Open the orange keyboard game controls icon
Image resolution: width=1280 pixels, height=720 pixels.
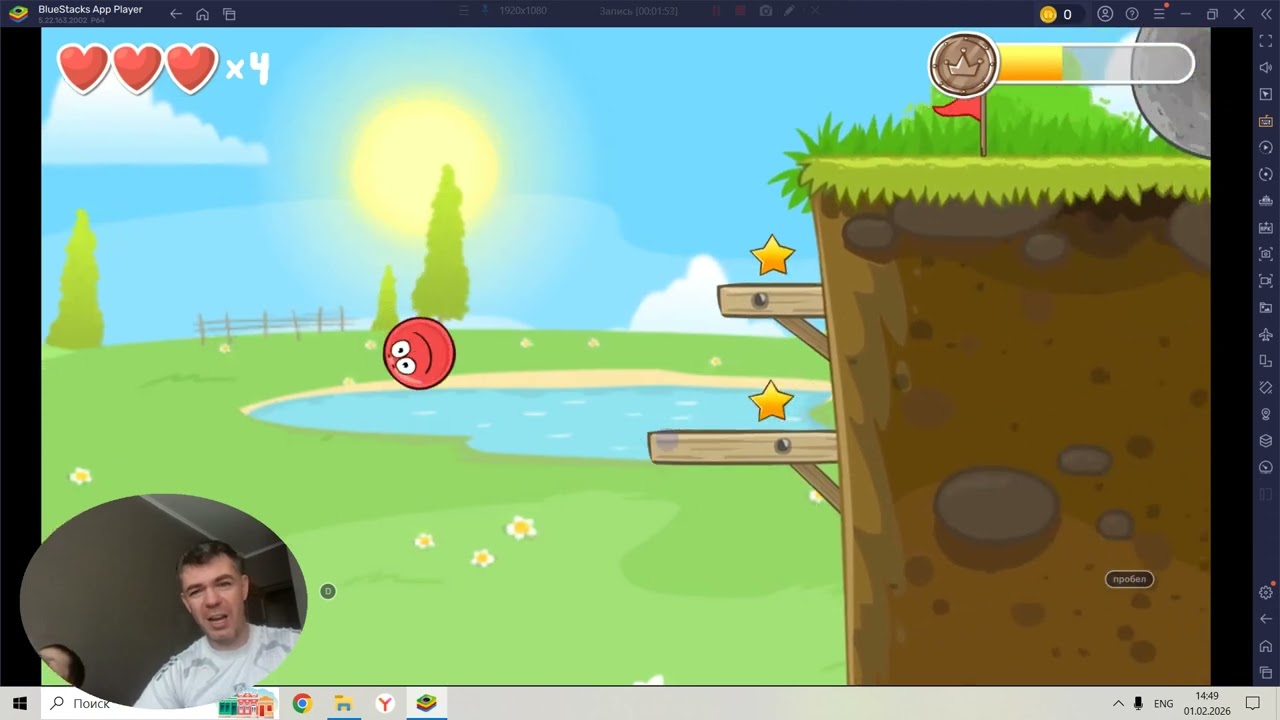[1265, 121]
